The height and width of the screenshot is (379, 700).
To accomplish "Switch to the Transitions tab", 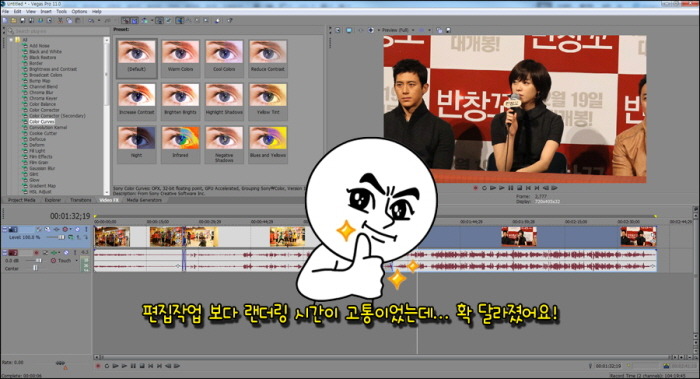I will 80,200.
